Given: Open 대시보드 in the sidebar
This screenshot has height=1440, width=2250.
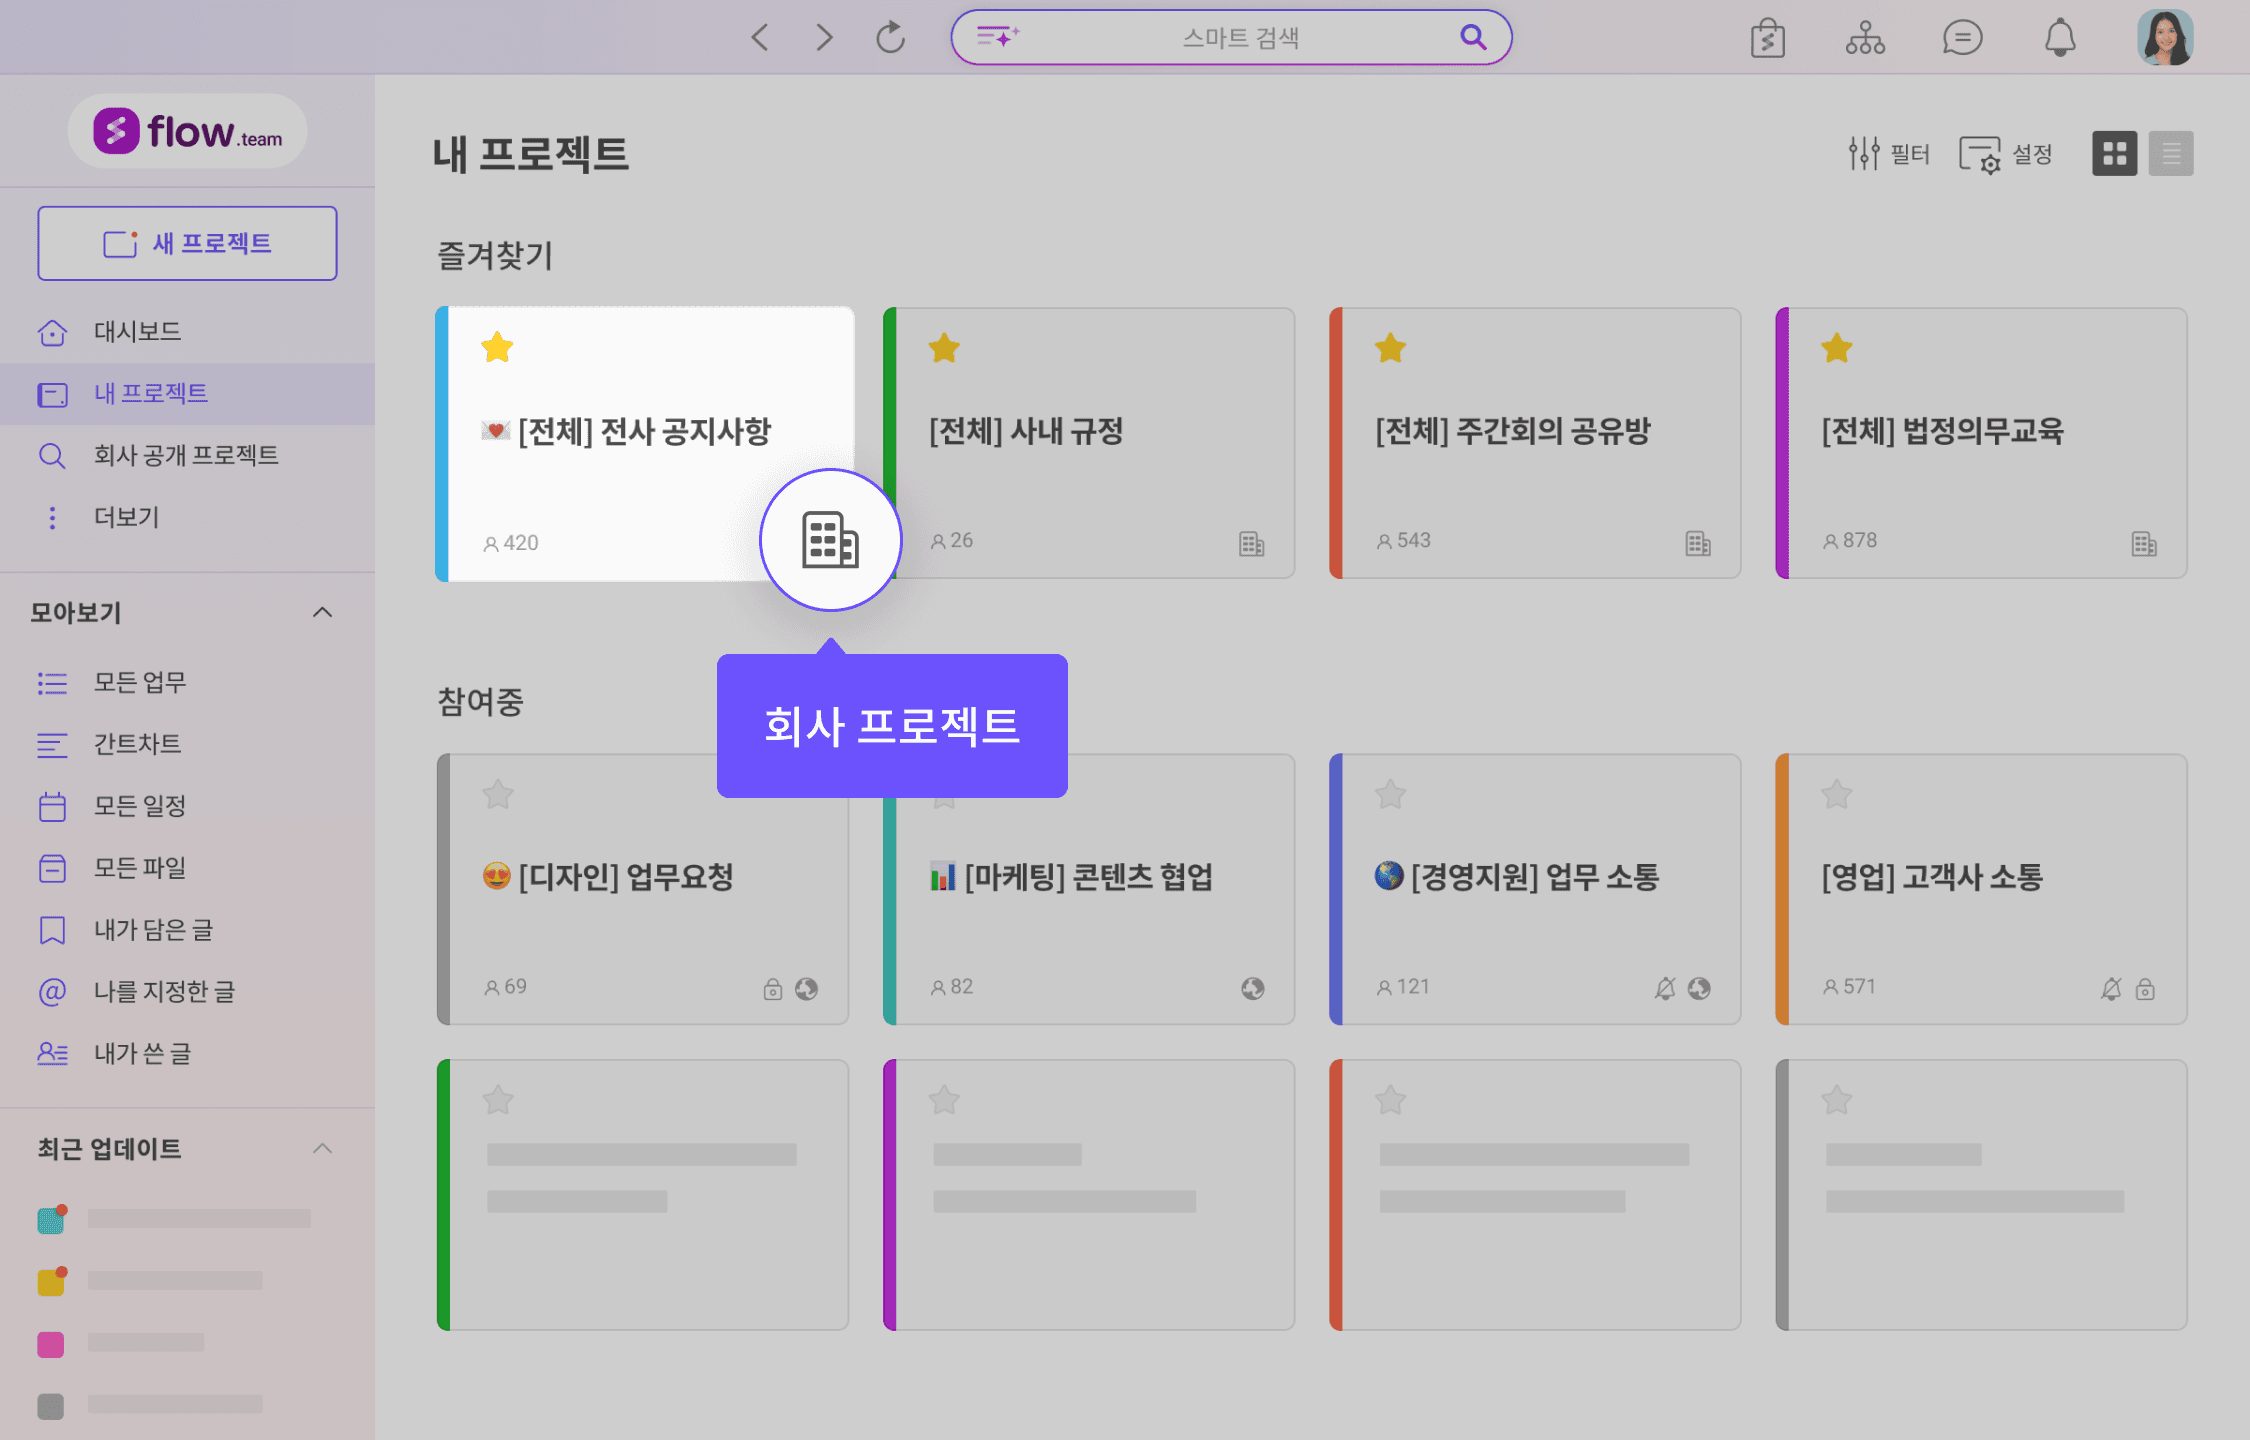Looking at the screenshot, I should coord(137,331).
